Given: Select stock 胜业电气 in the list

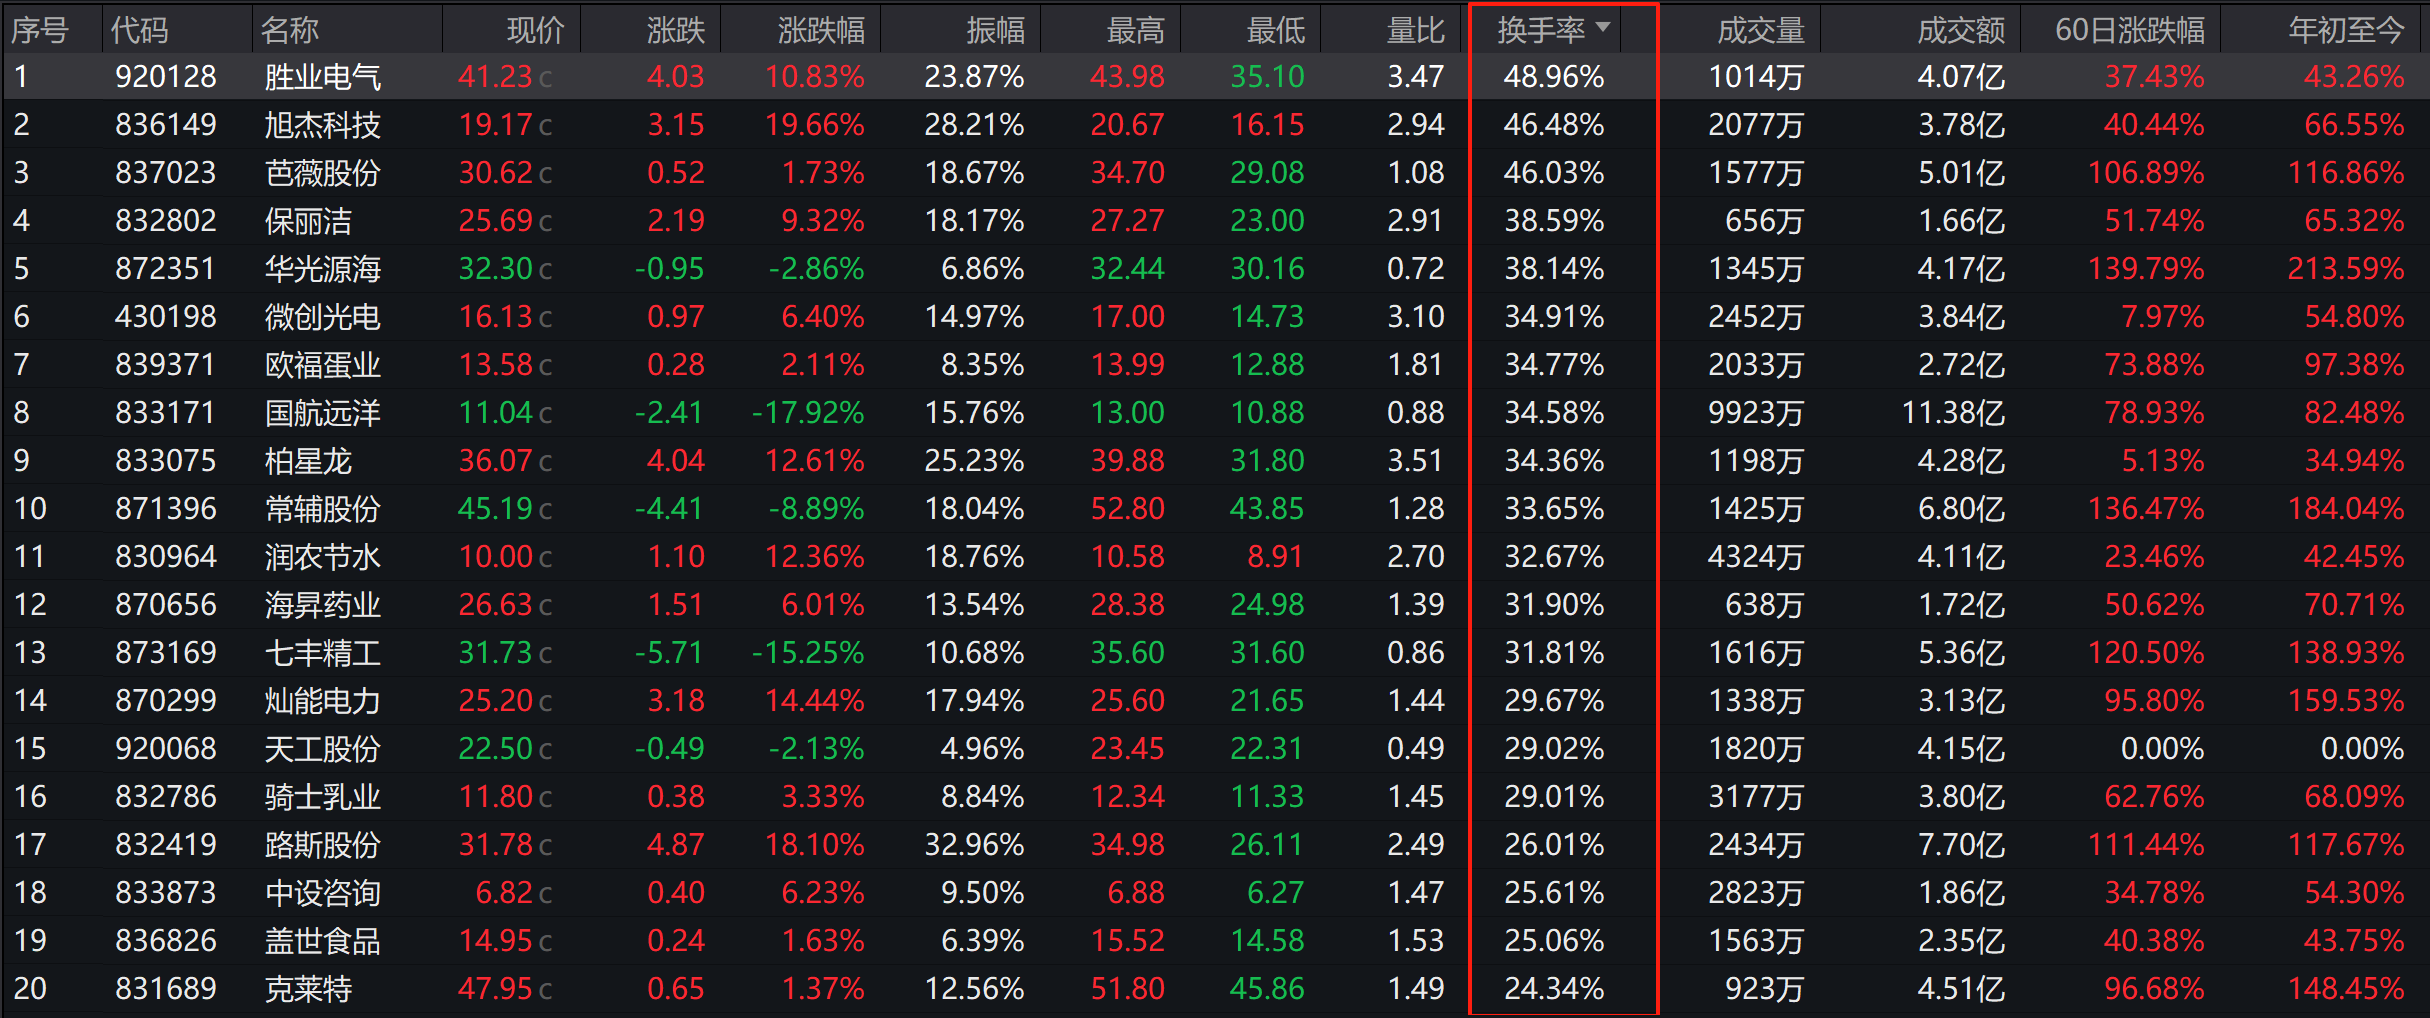Looking at the screenshot, I should click(x=322, y=77).
